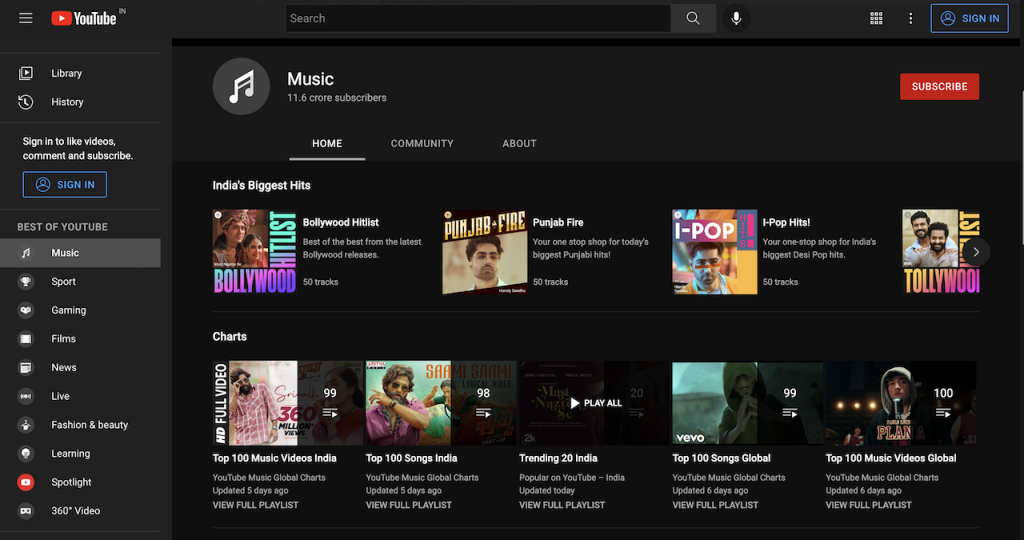Viewport: 1024px width, 540px height.
Task: Start voice search with microphone
Action: coord(736,18)
